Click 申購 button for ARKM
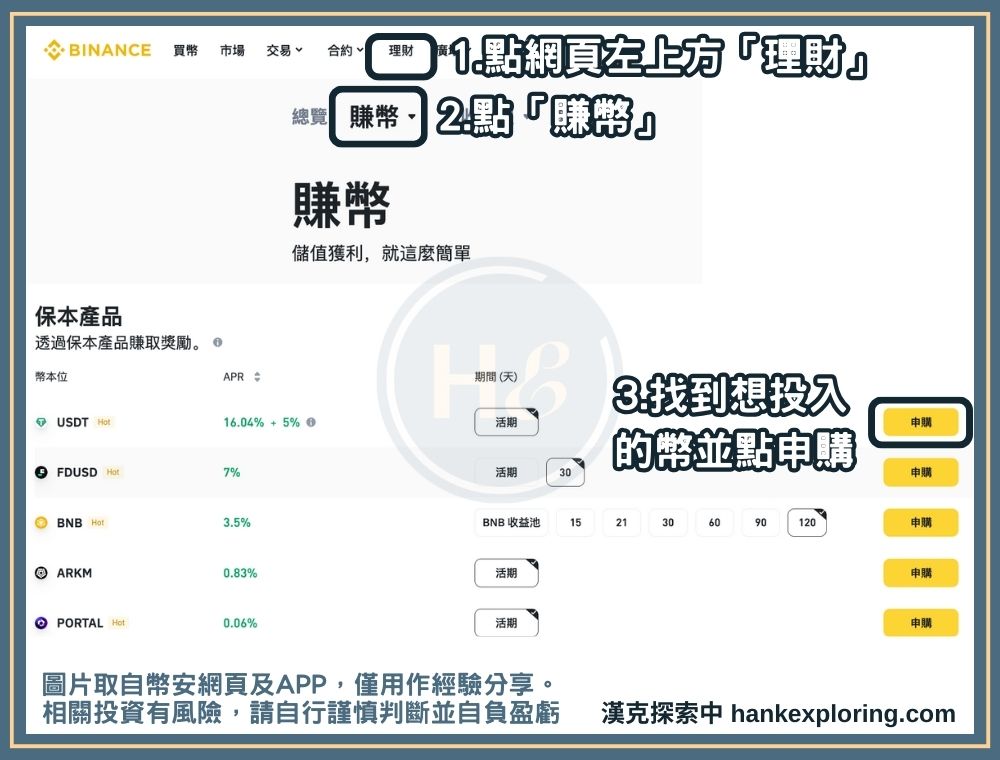The height and width of the screenshot is (760, 1000). click(921, 573)
